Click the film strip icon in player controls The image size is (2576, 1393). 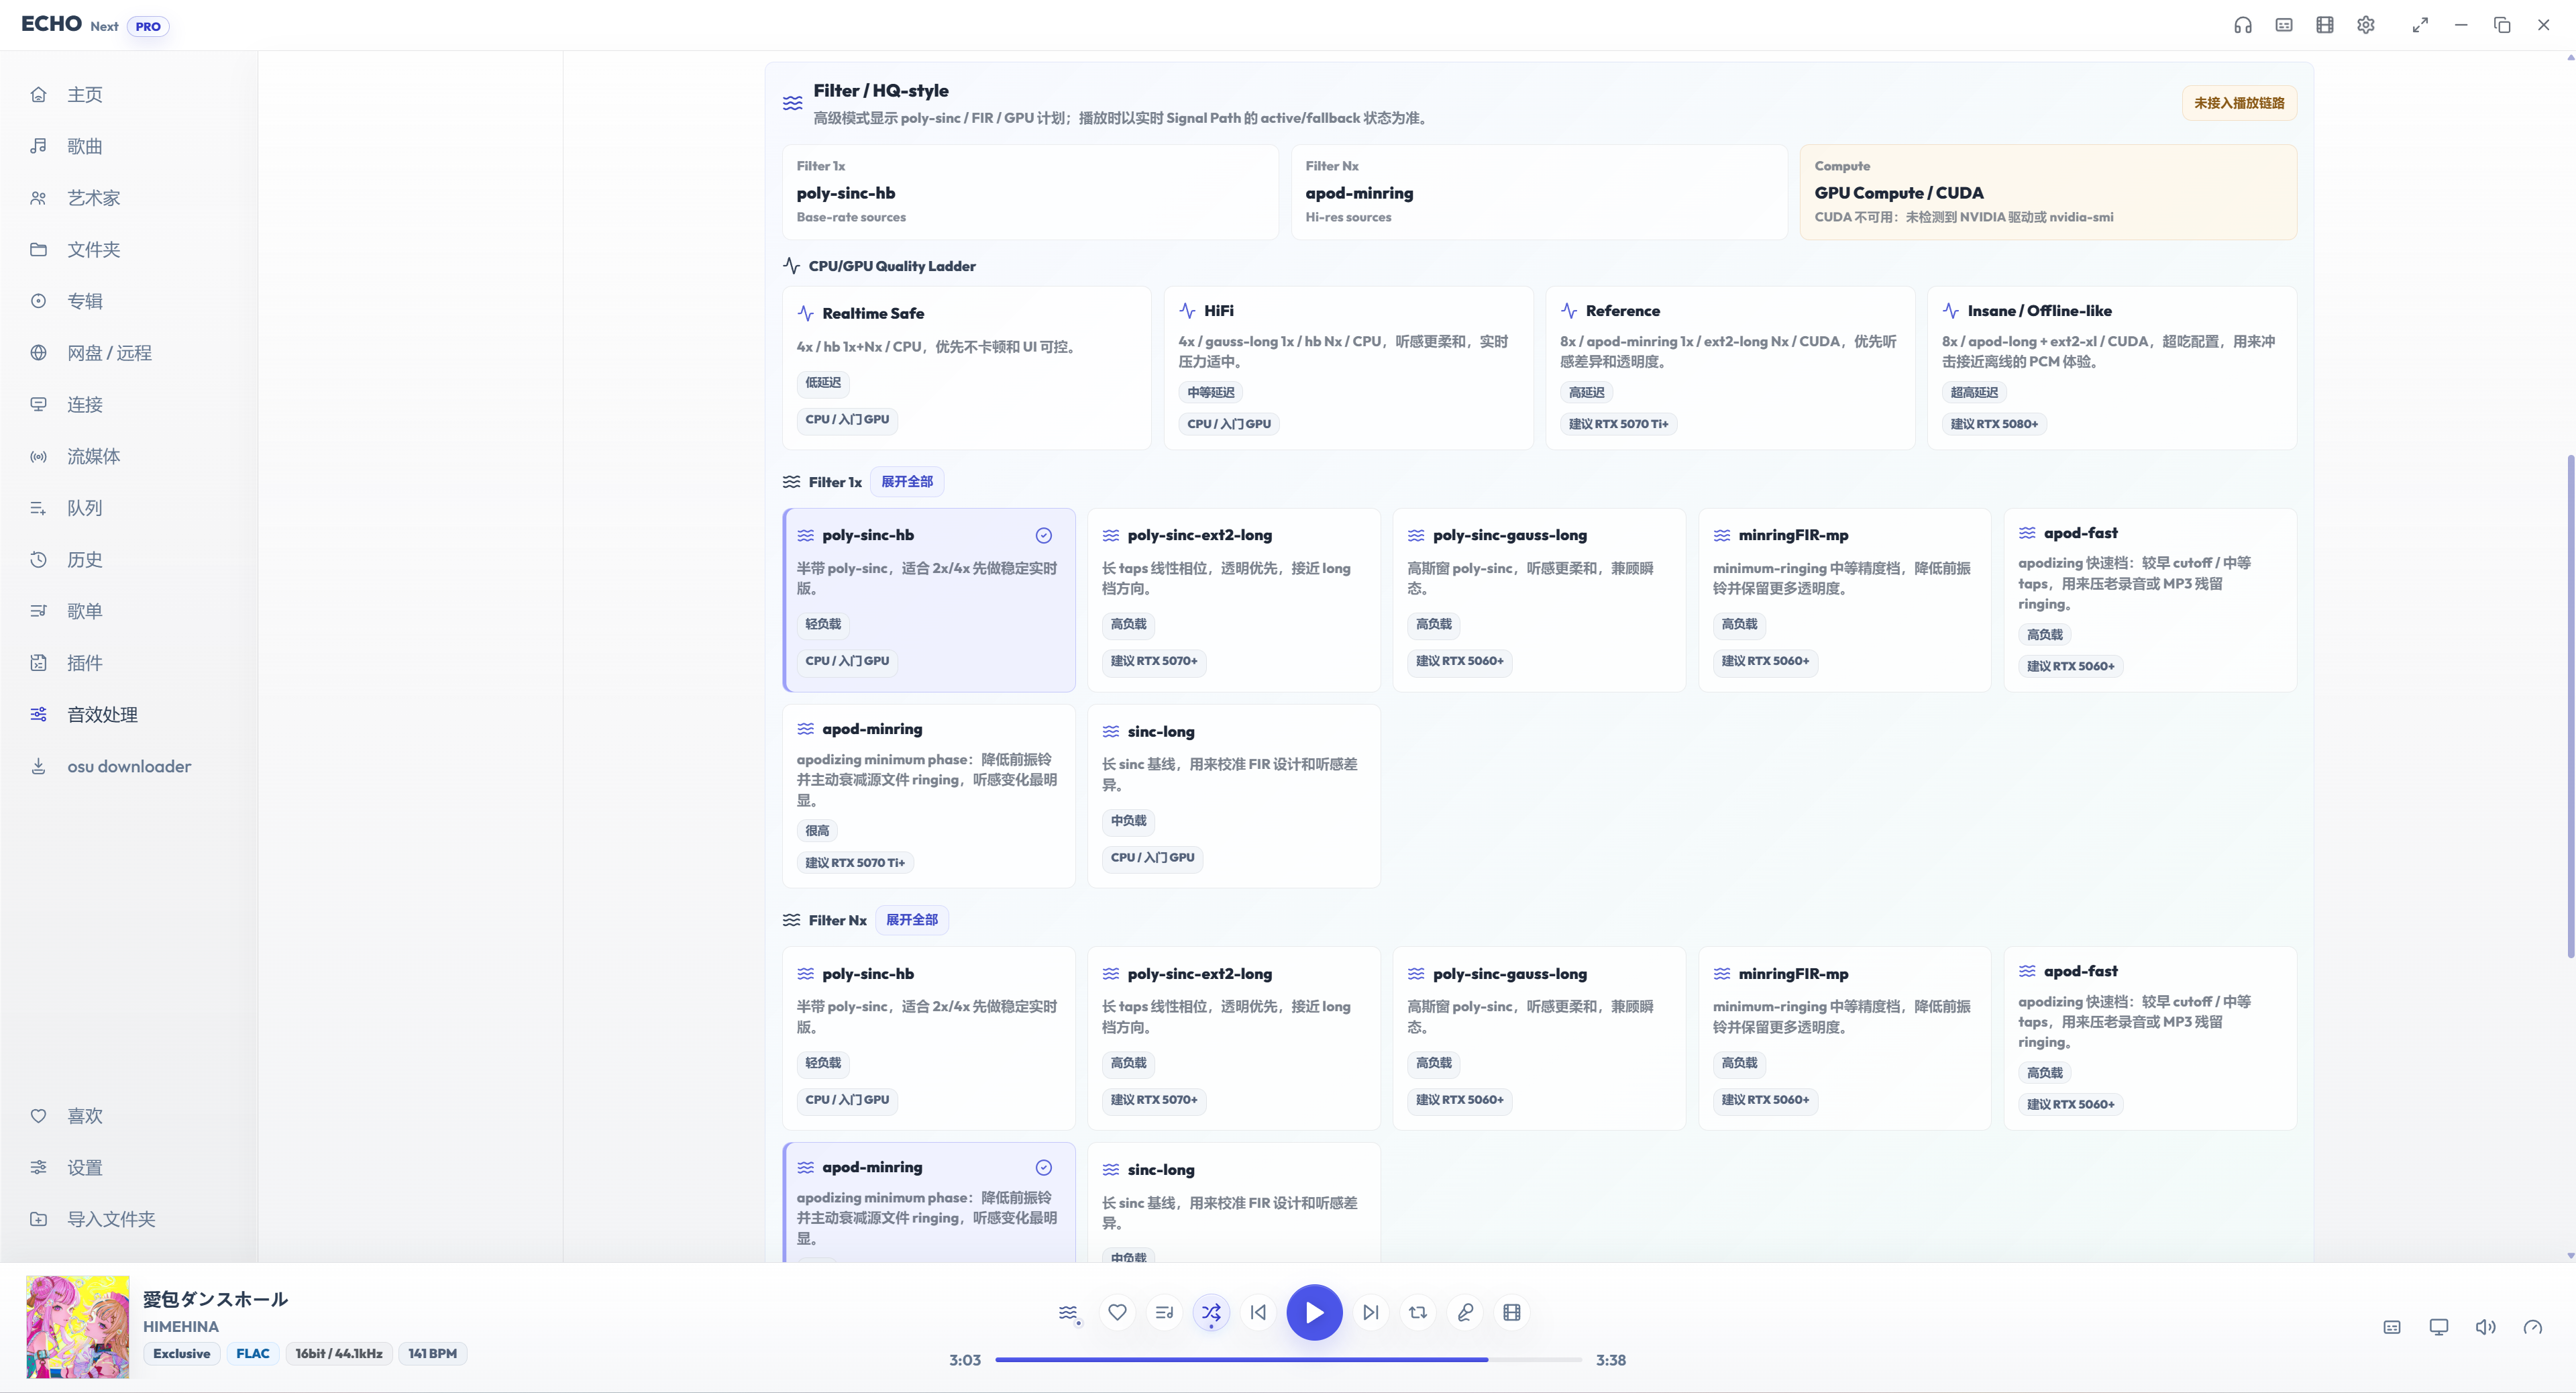point(1512,1312)
